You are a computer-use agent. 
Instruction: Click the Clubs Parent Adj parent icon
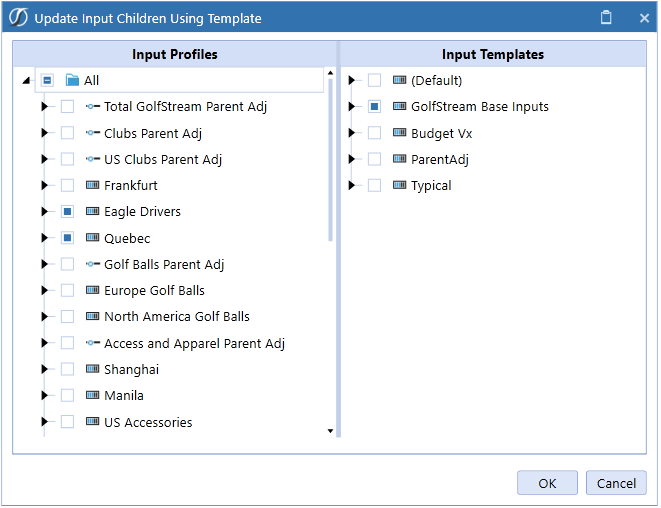click(92, 133)
